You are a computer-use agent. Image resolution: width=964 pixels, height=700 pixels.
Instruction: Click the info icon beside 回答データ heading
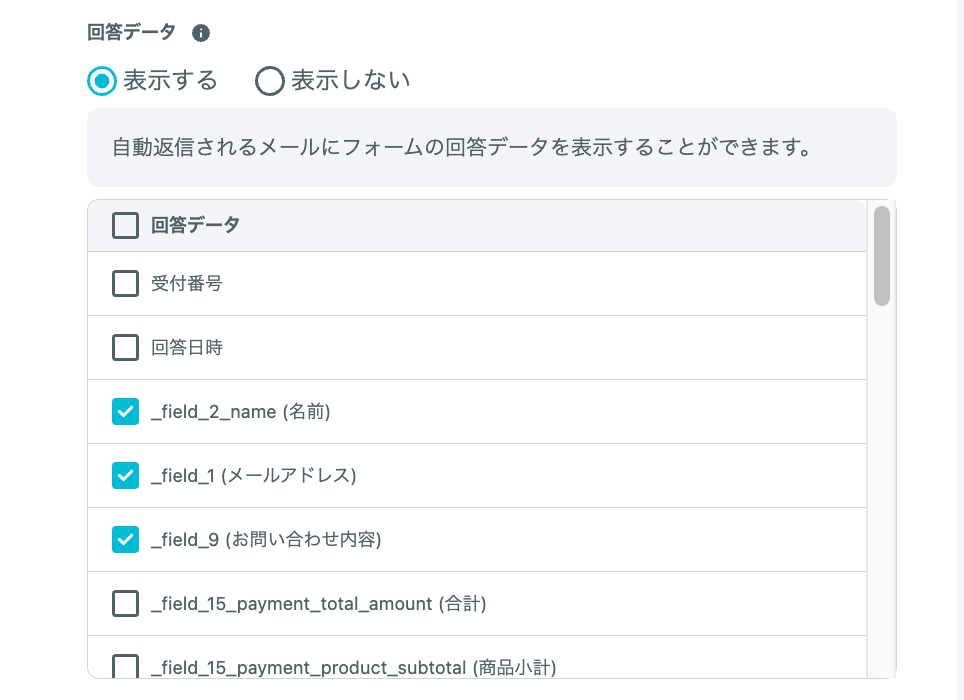[200, 33]
